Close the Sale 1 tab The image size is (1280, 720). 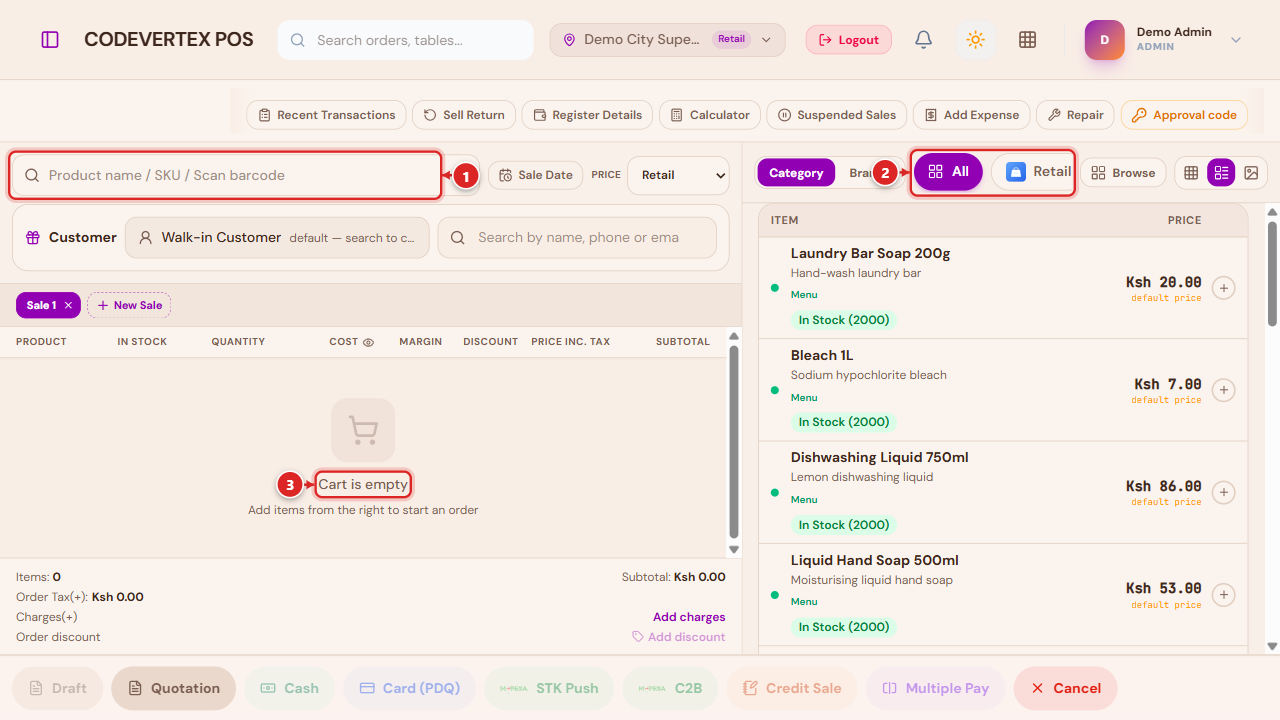coord(68,305)
